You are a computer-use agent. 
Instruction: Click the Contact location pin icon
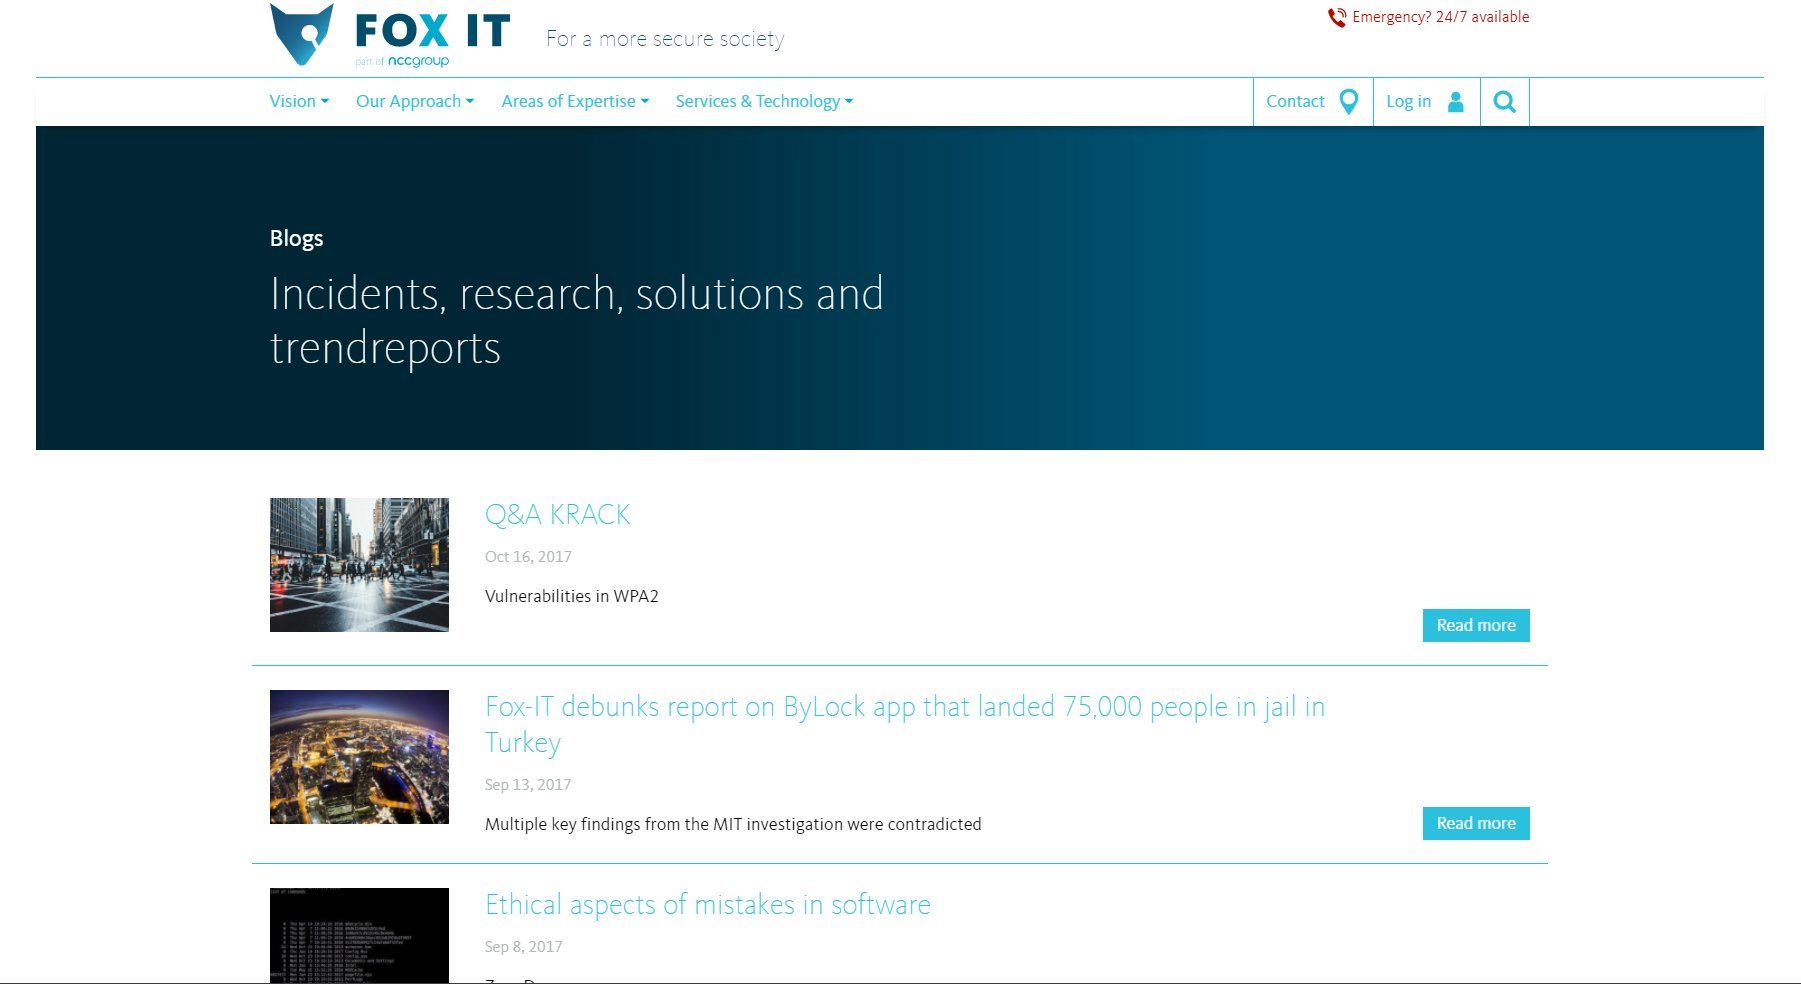[1348, 102]
